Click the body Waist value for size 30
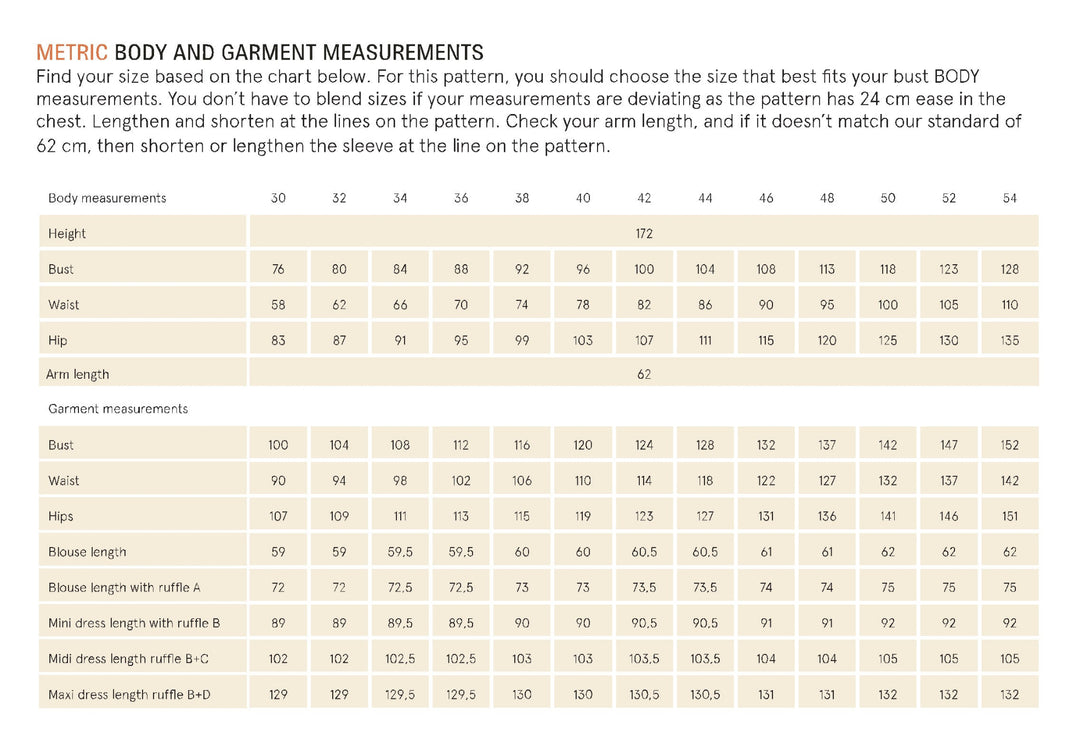 click(x=278, y=305)
